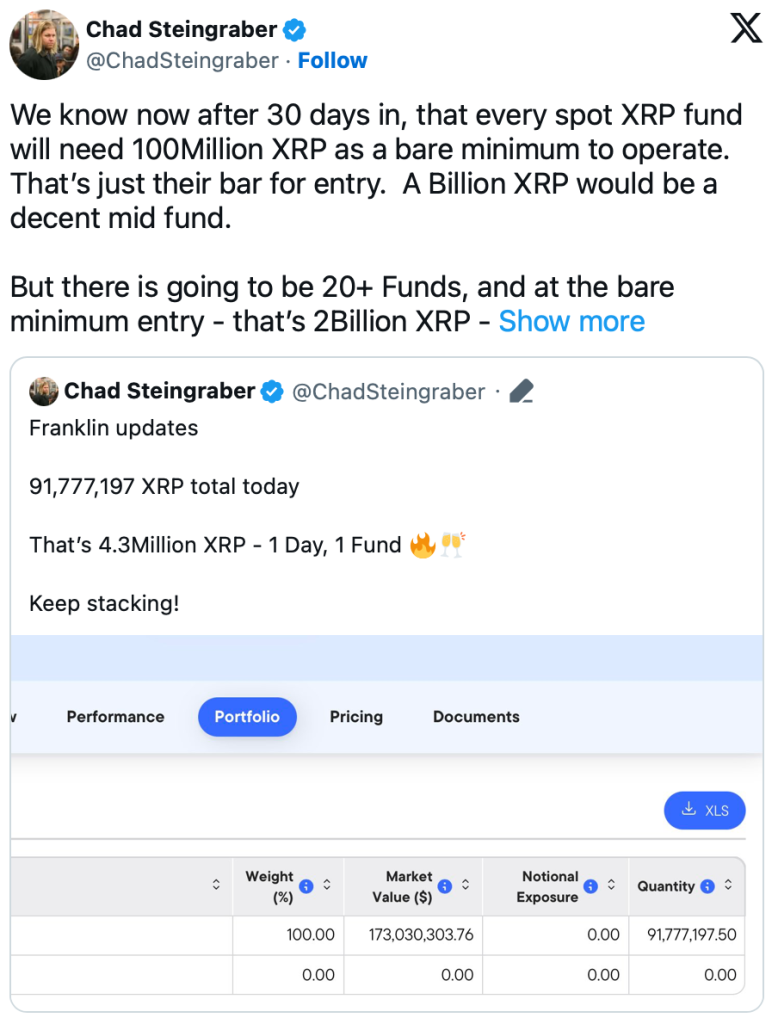The width and height of the screenshot is (778, 1024).
Task: Click info icon next to Weight (%)
Action: coord(307,886)
